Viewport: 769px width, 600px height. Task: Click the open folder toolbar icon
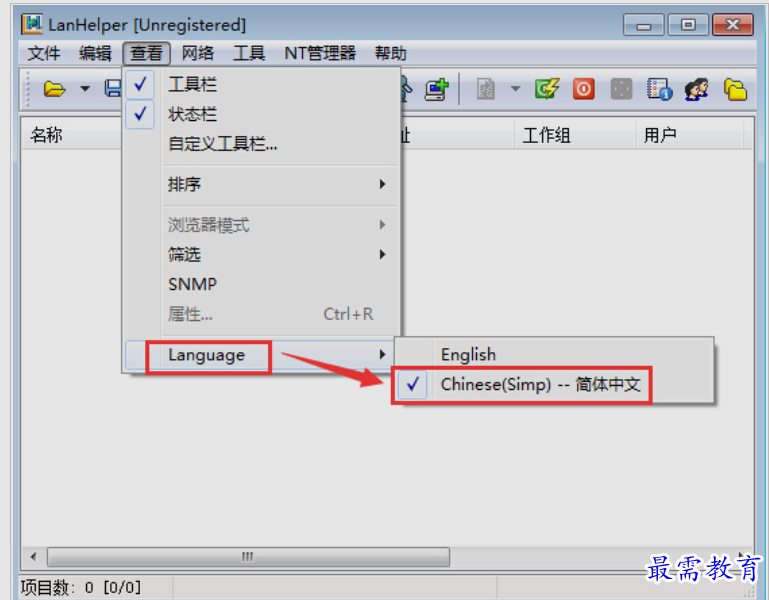tap(54, 89)
